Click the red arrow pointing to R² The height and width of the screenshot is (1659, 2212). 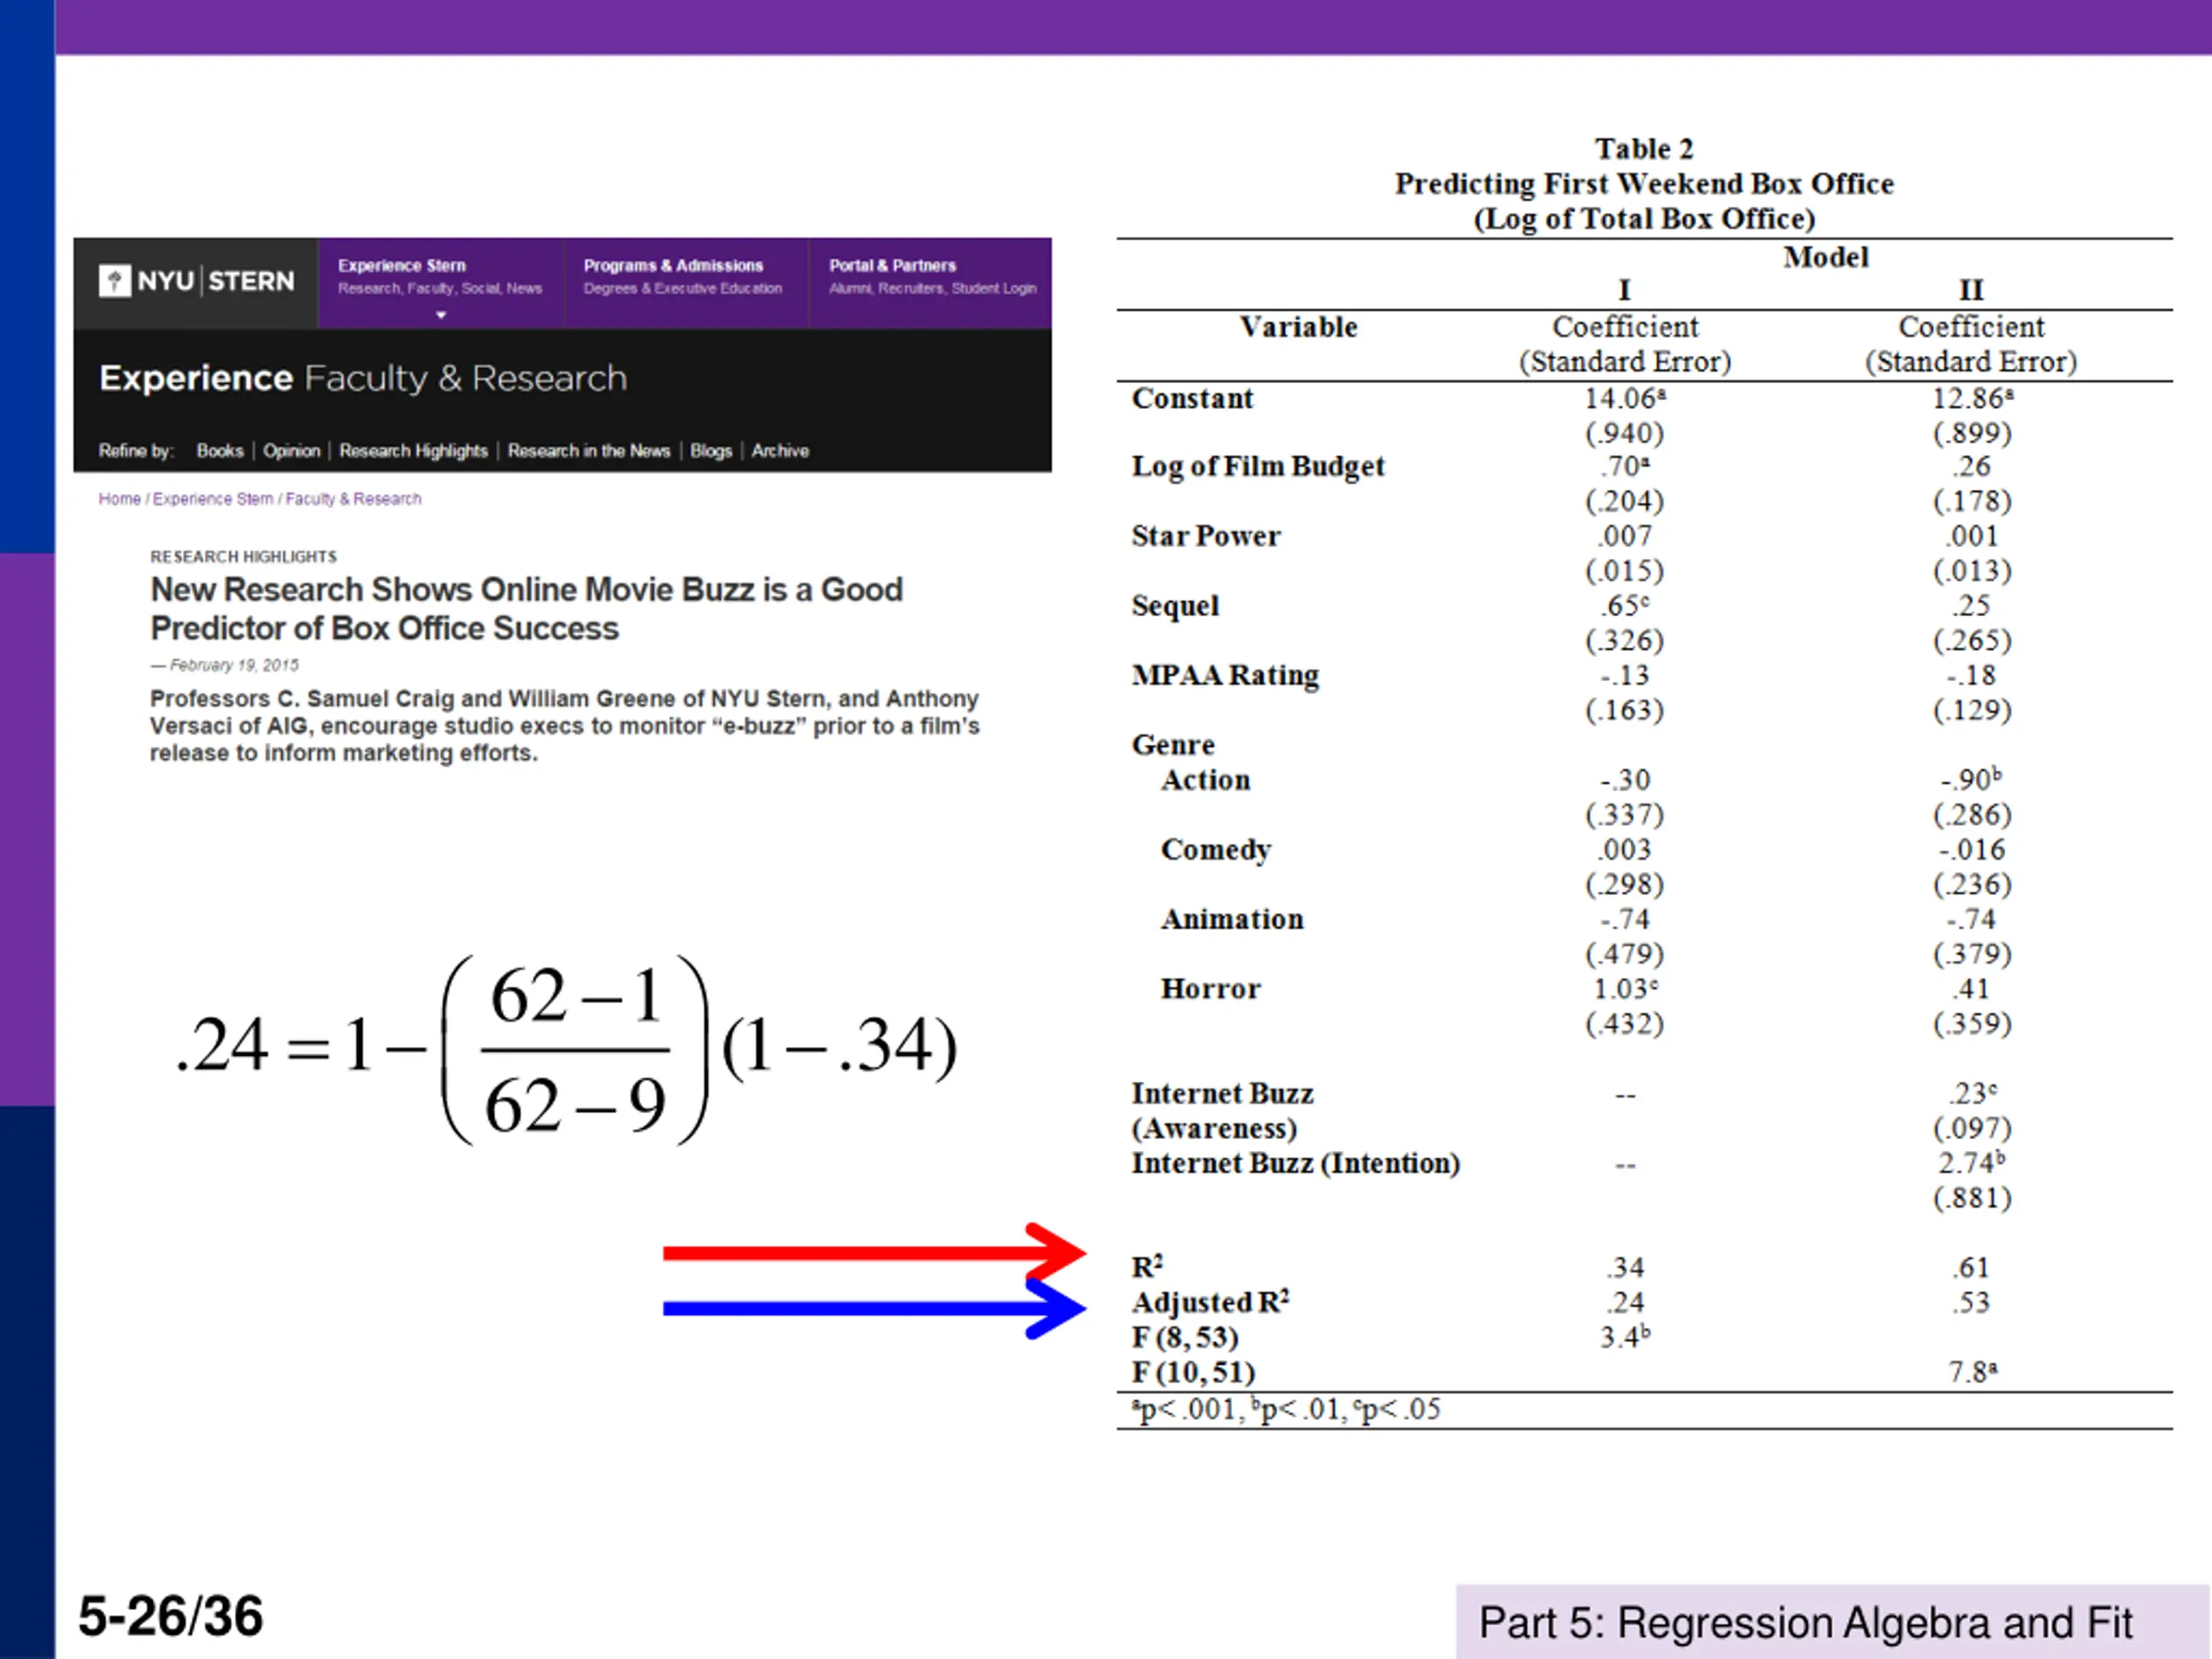(x=870, y=1252)
